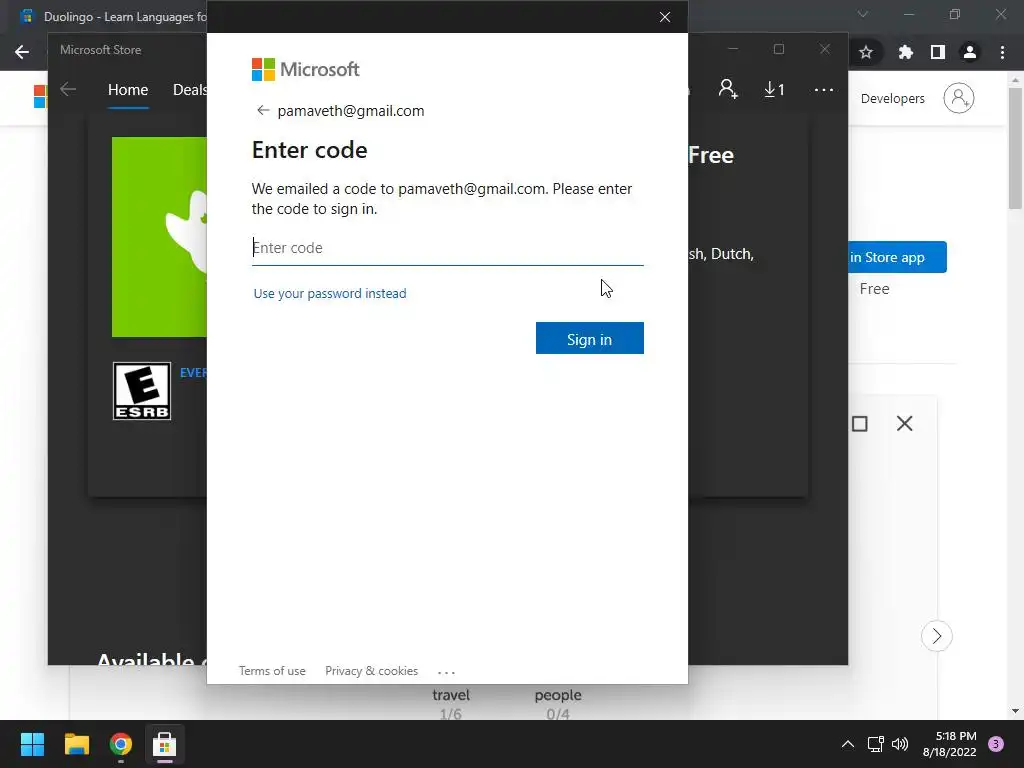Open File Explorer from taskbar
Screen dimensions: 1024x768
click(76, 744)
